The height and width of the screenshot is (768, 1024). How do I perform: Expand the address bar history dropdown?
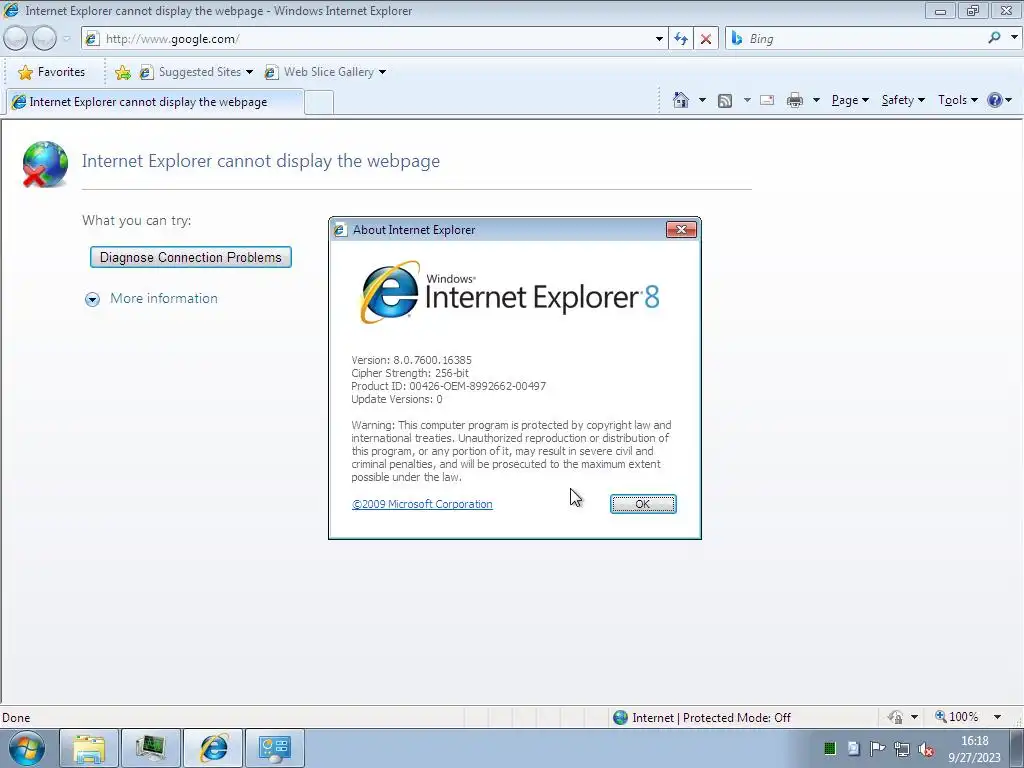pos(659,39)
